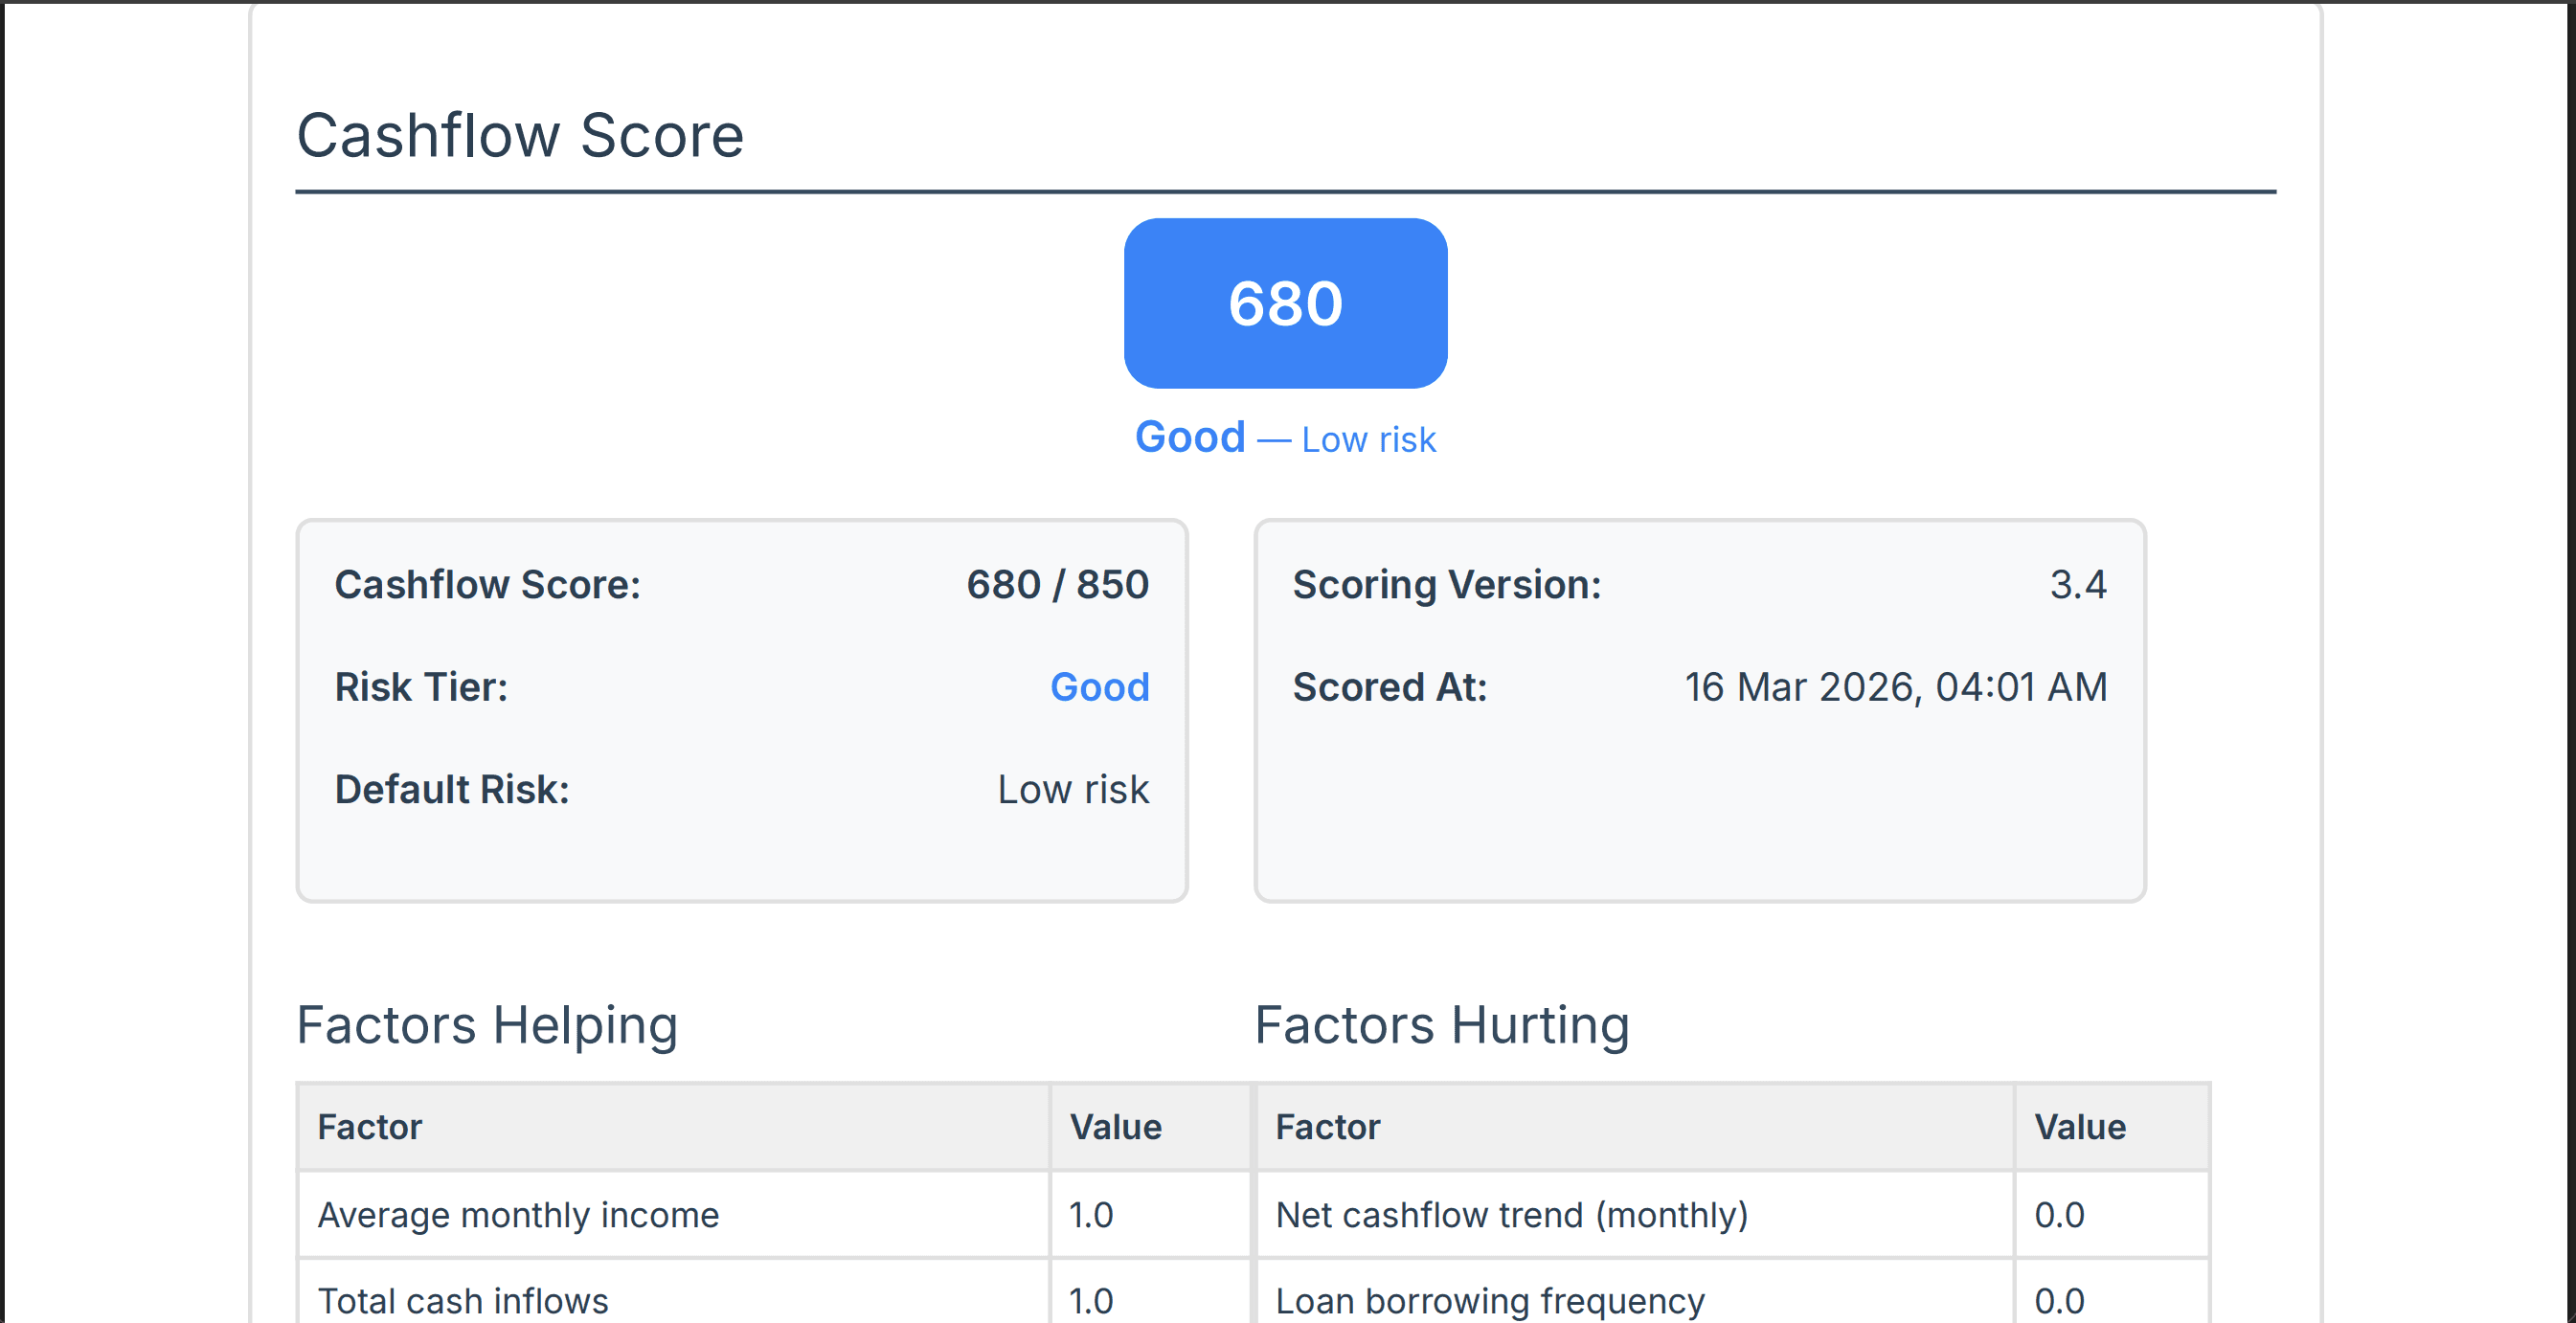
Task: Click the blue 680 score badge
Action: click(x=1285, y=303)
